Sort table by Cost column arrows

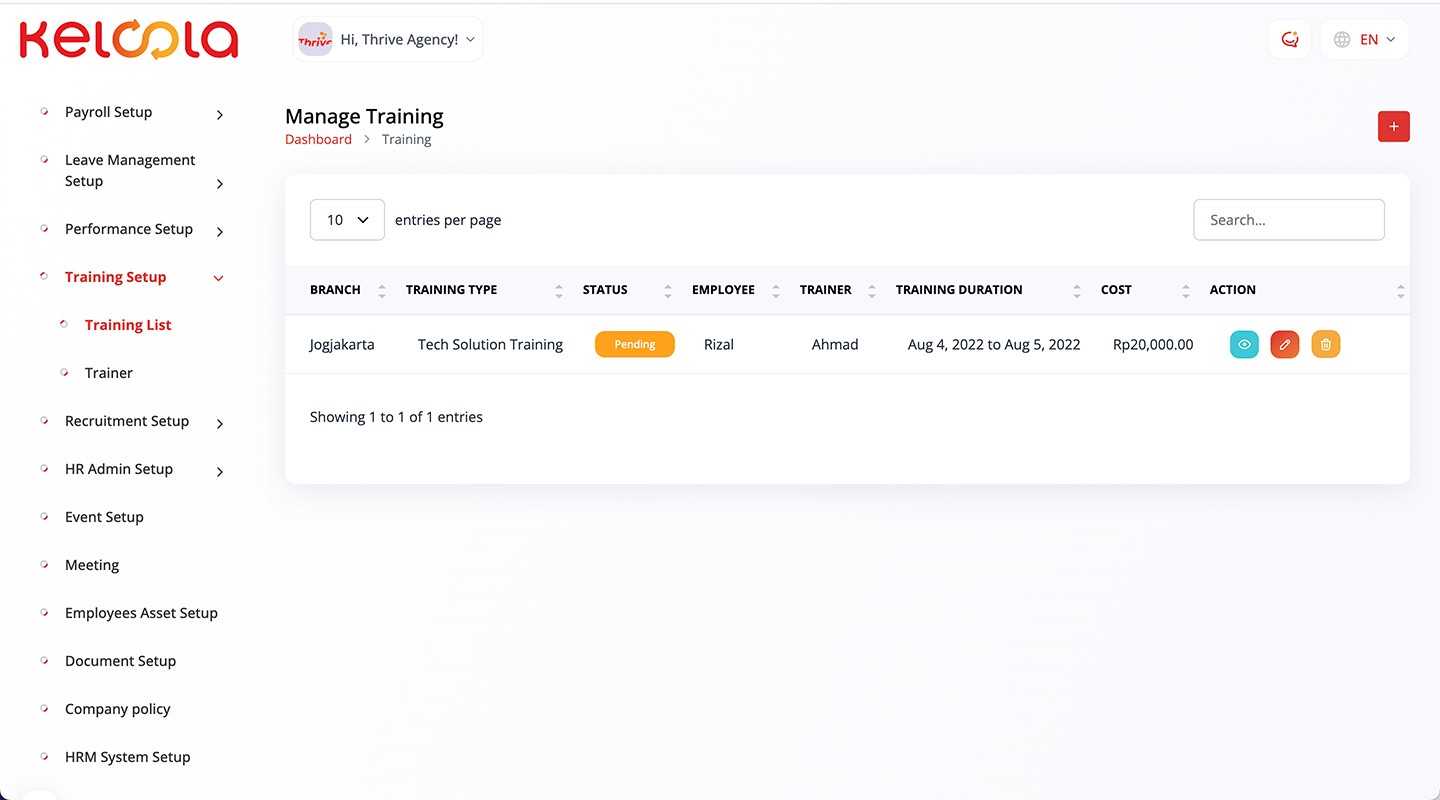point(1185,290)
